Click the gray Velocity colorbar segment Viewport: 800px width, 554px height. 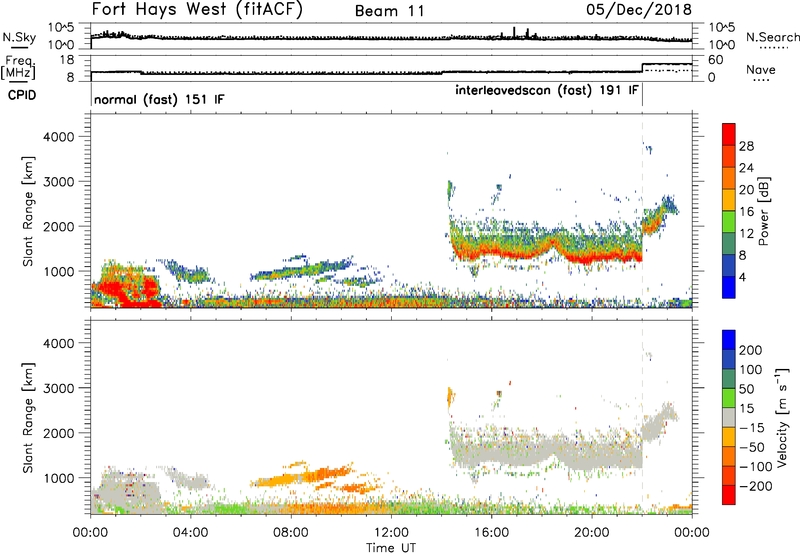pyautogui.click(x=729, y=417)
